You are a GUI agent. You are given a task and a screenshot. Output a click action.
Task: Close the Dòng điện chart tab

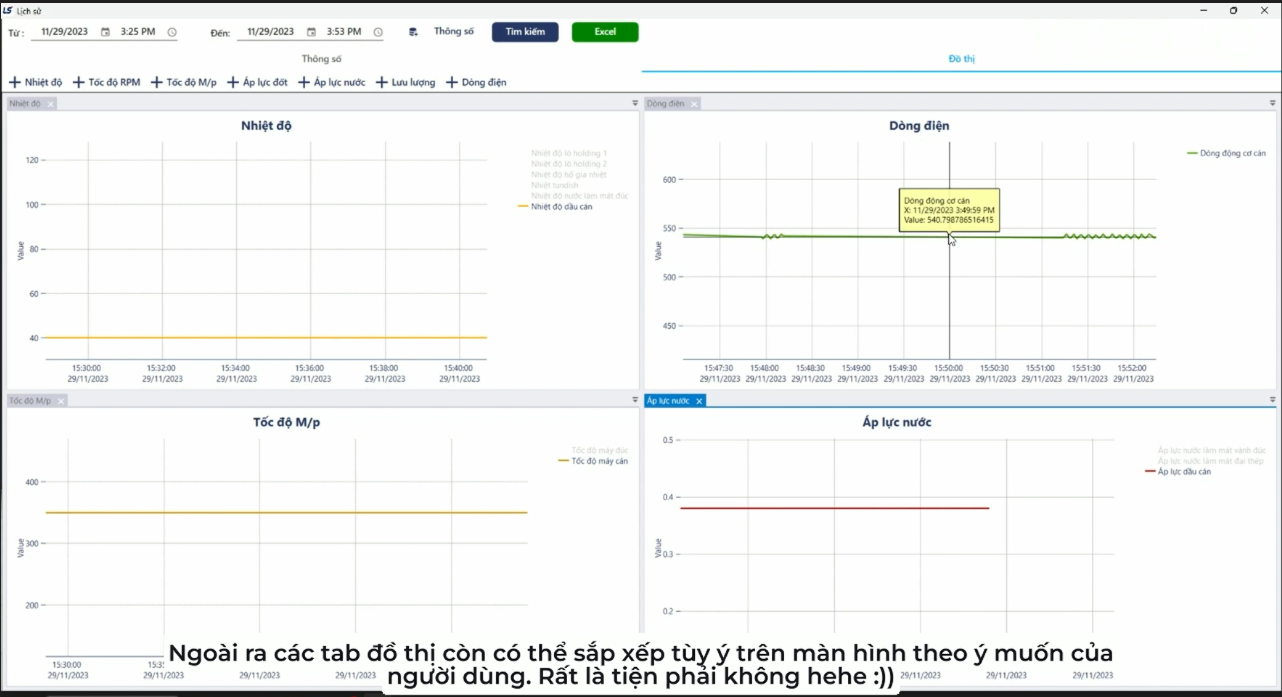695,104
